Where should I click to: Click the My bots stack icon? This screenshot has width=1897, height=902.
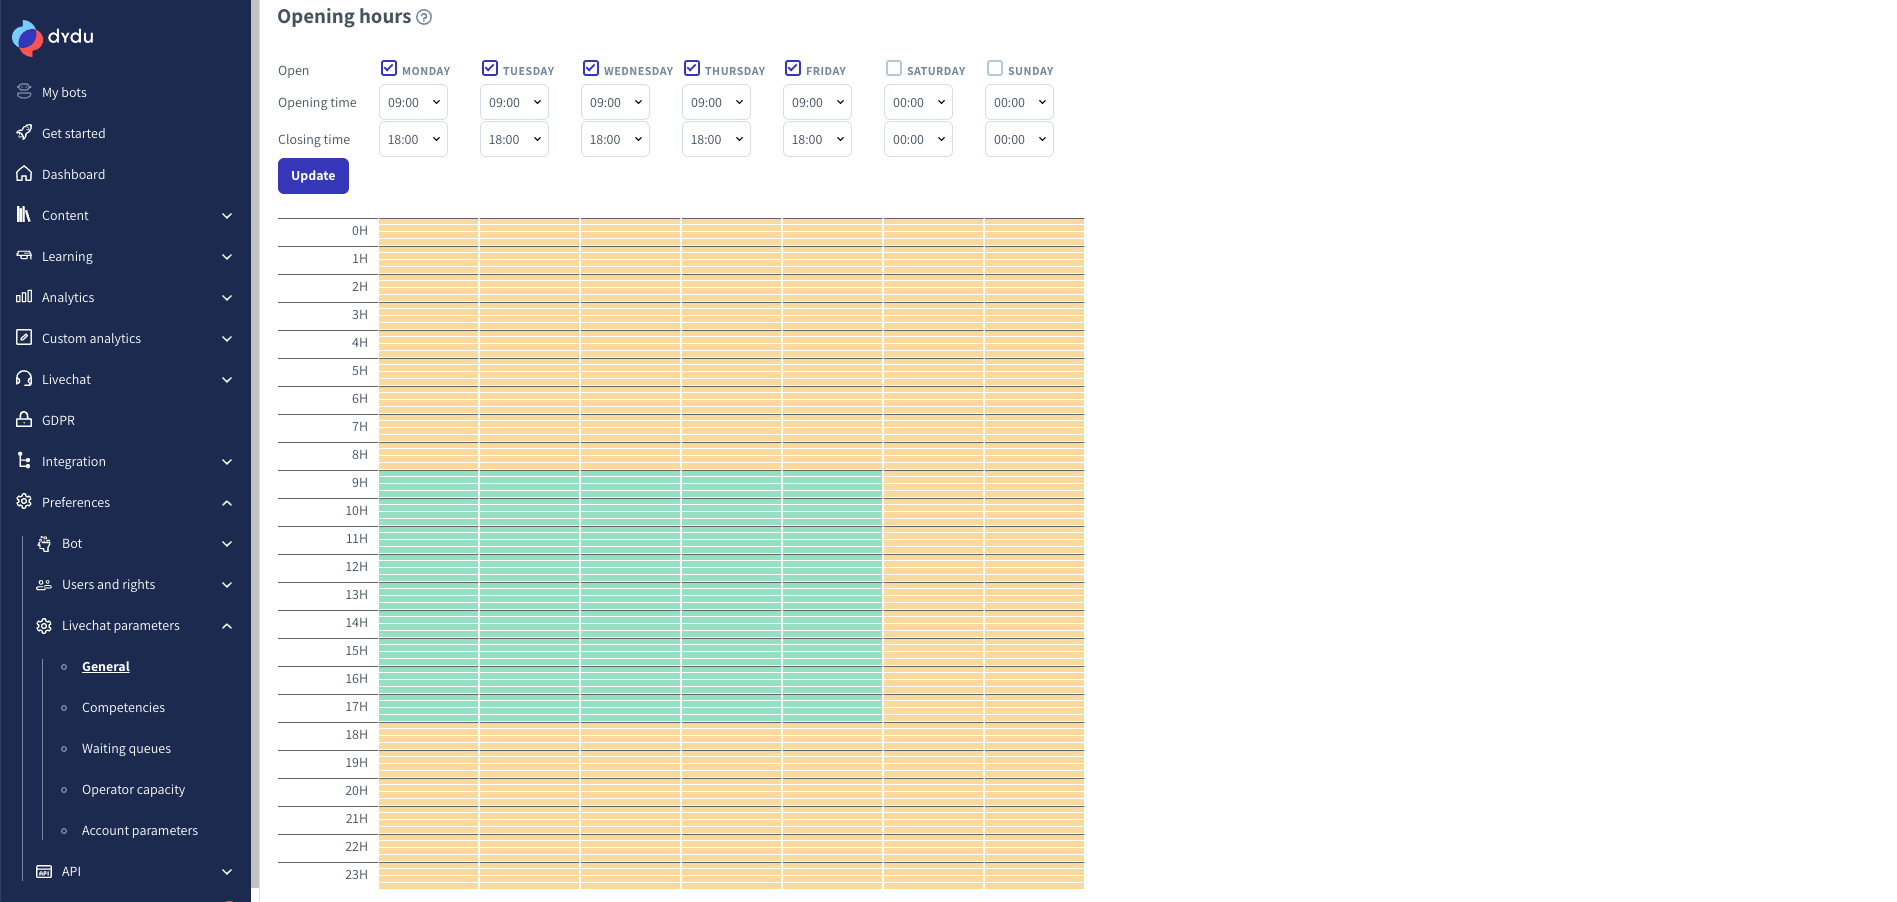24,92
